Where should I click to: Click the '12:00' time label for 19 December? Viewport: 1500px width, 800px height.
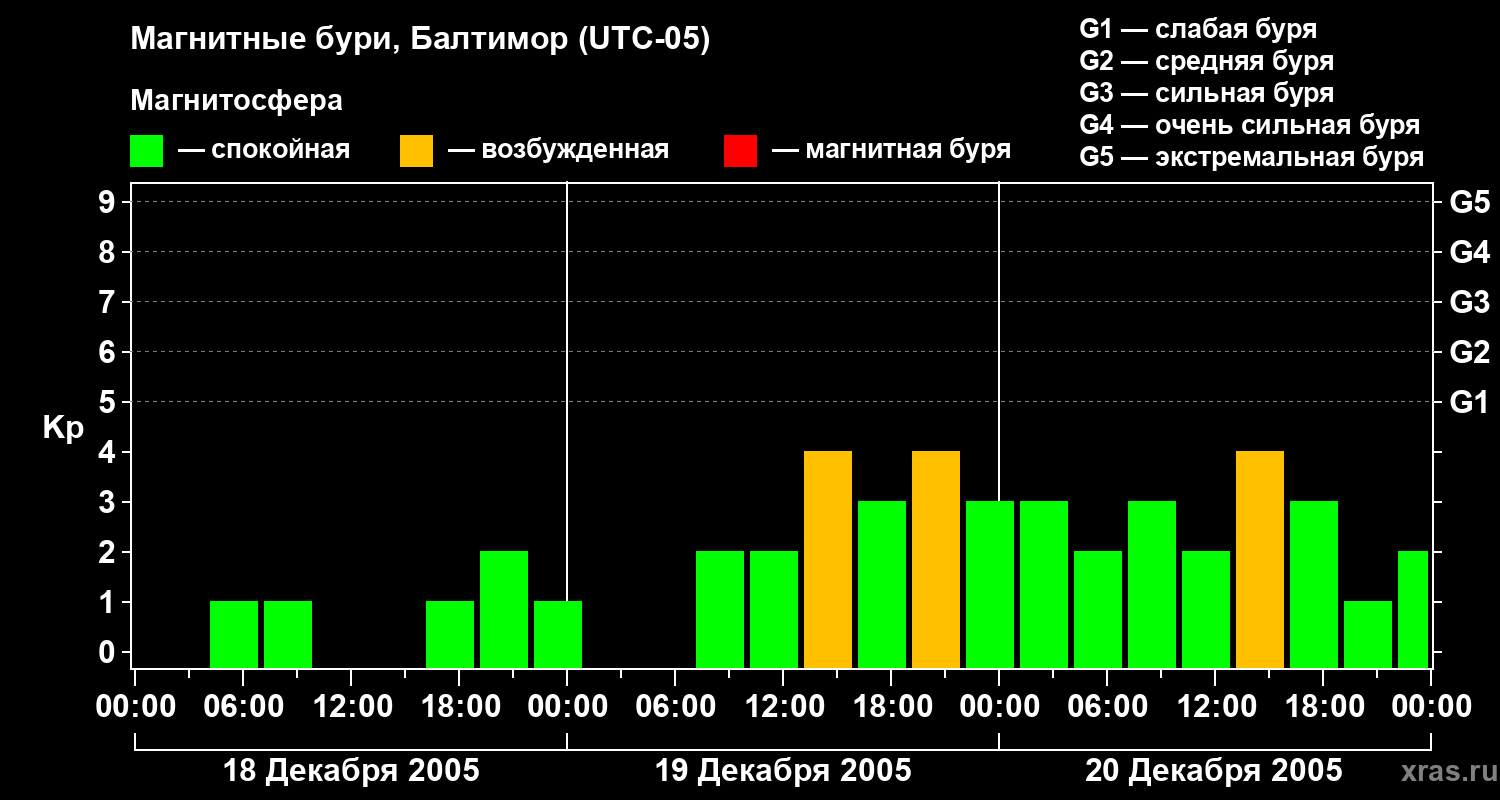point(783,706)
